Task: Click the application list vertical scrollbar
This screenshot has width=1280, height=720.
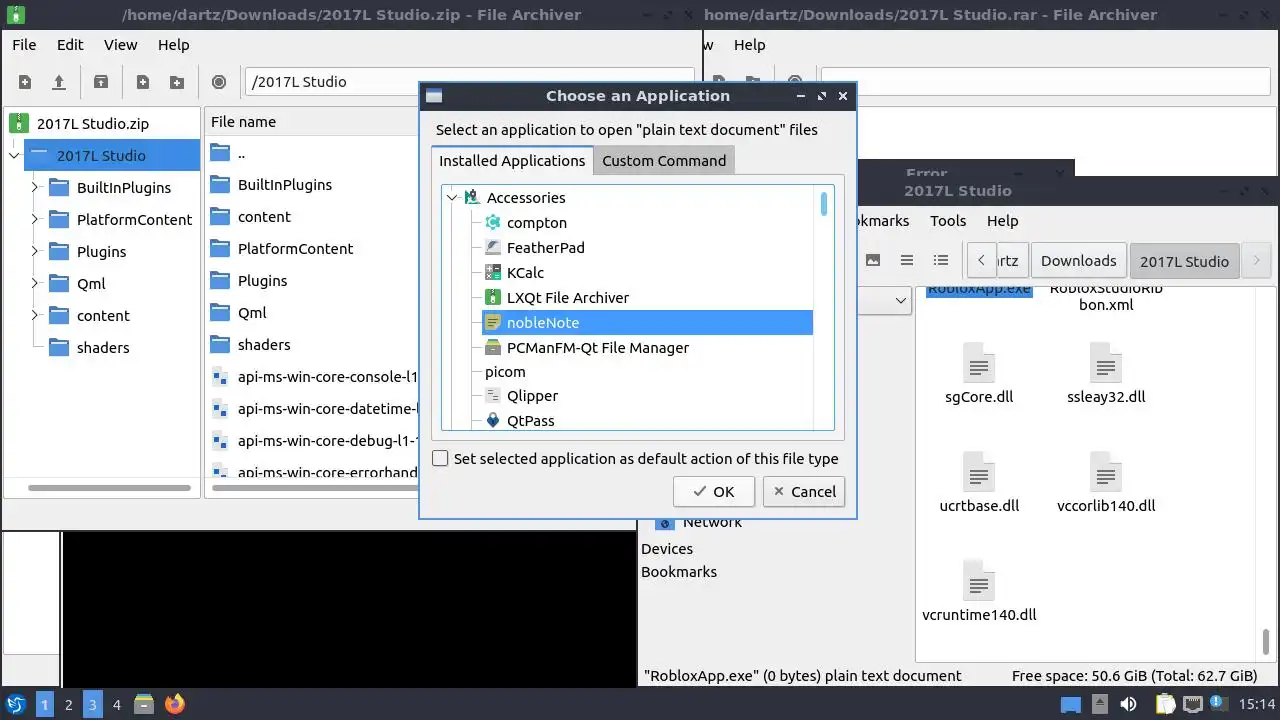Action: [824, 203]
